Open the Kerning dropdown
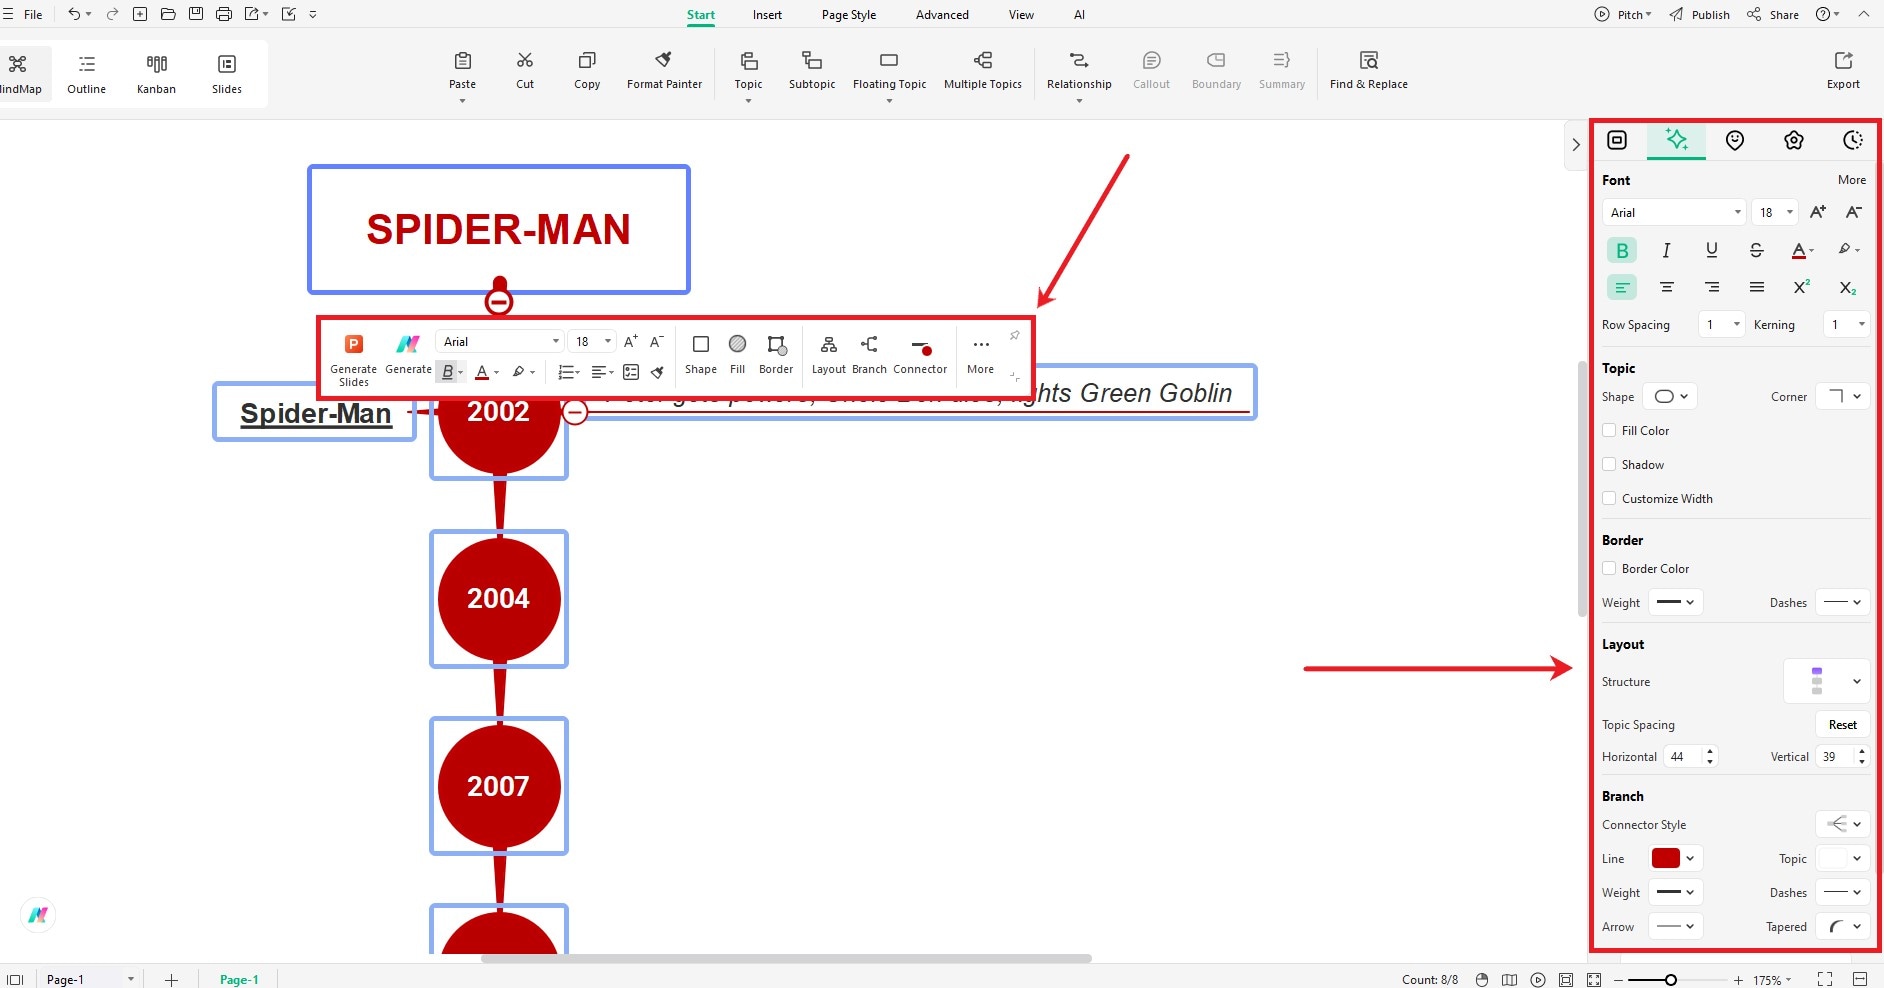 [1846, 324]
